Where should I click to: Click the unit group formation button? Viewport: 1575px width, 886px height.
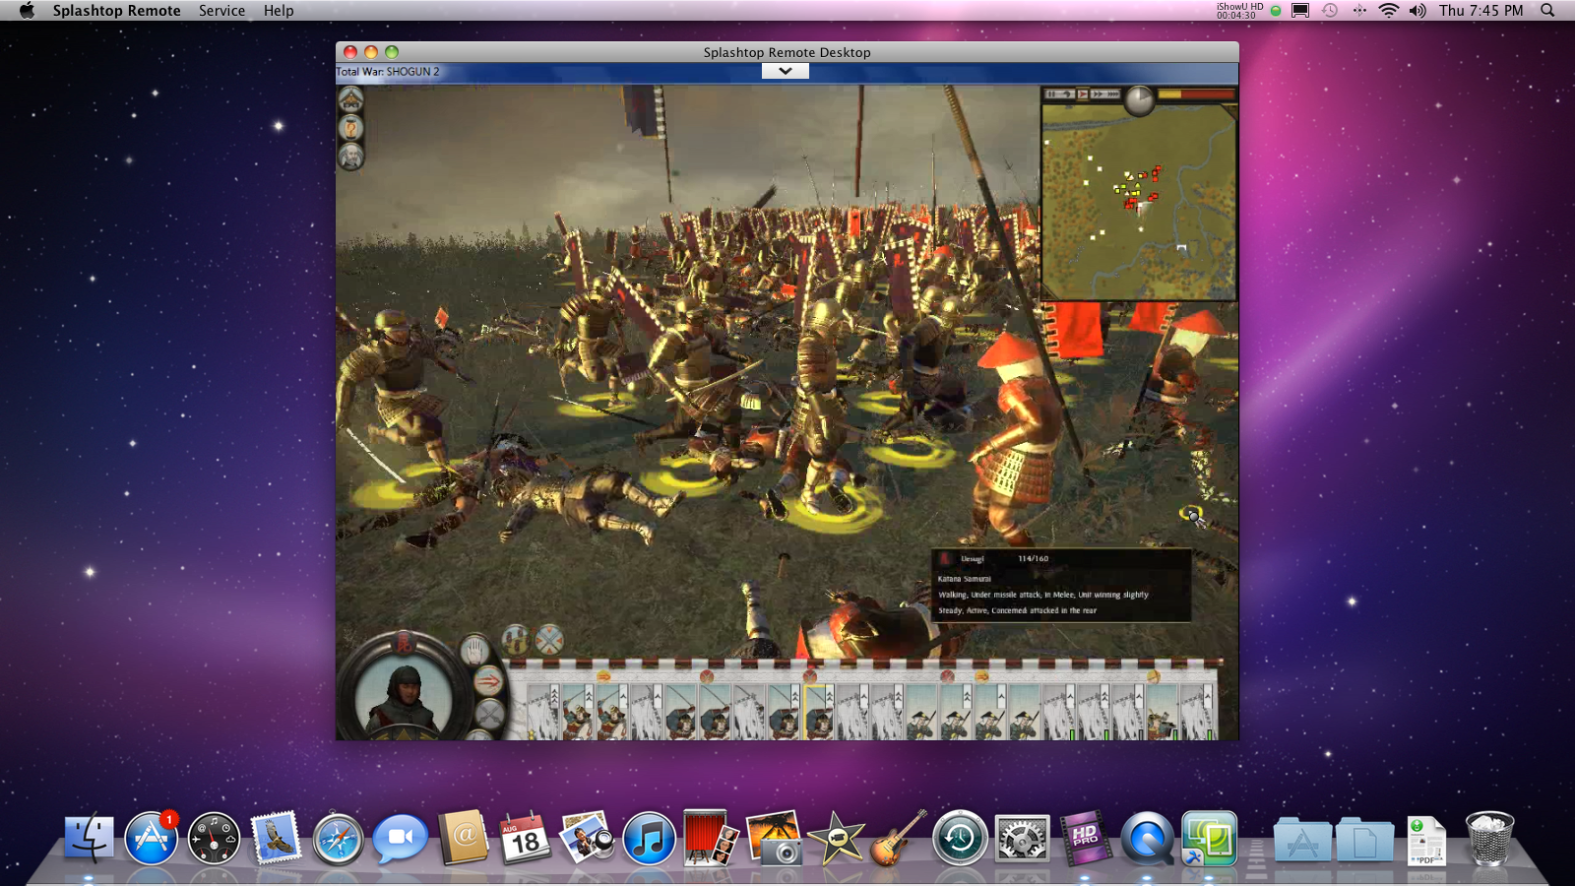click(x=516, y=640)
